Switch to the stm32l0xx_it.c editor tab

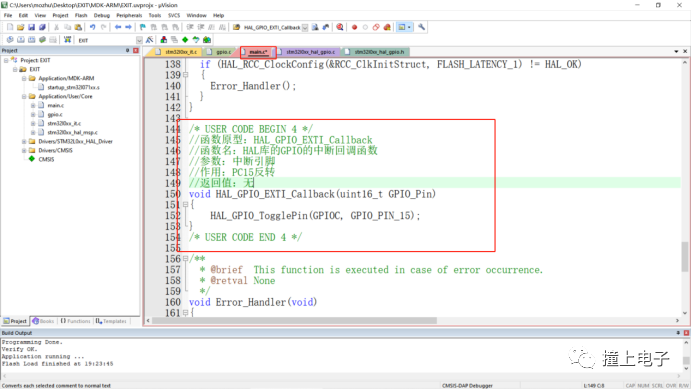point(177,52)
